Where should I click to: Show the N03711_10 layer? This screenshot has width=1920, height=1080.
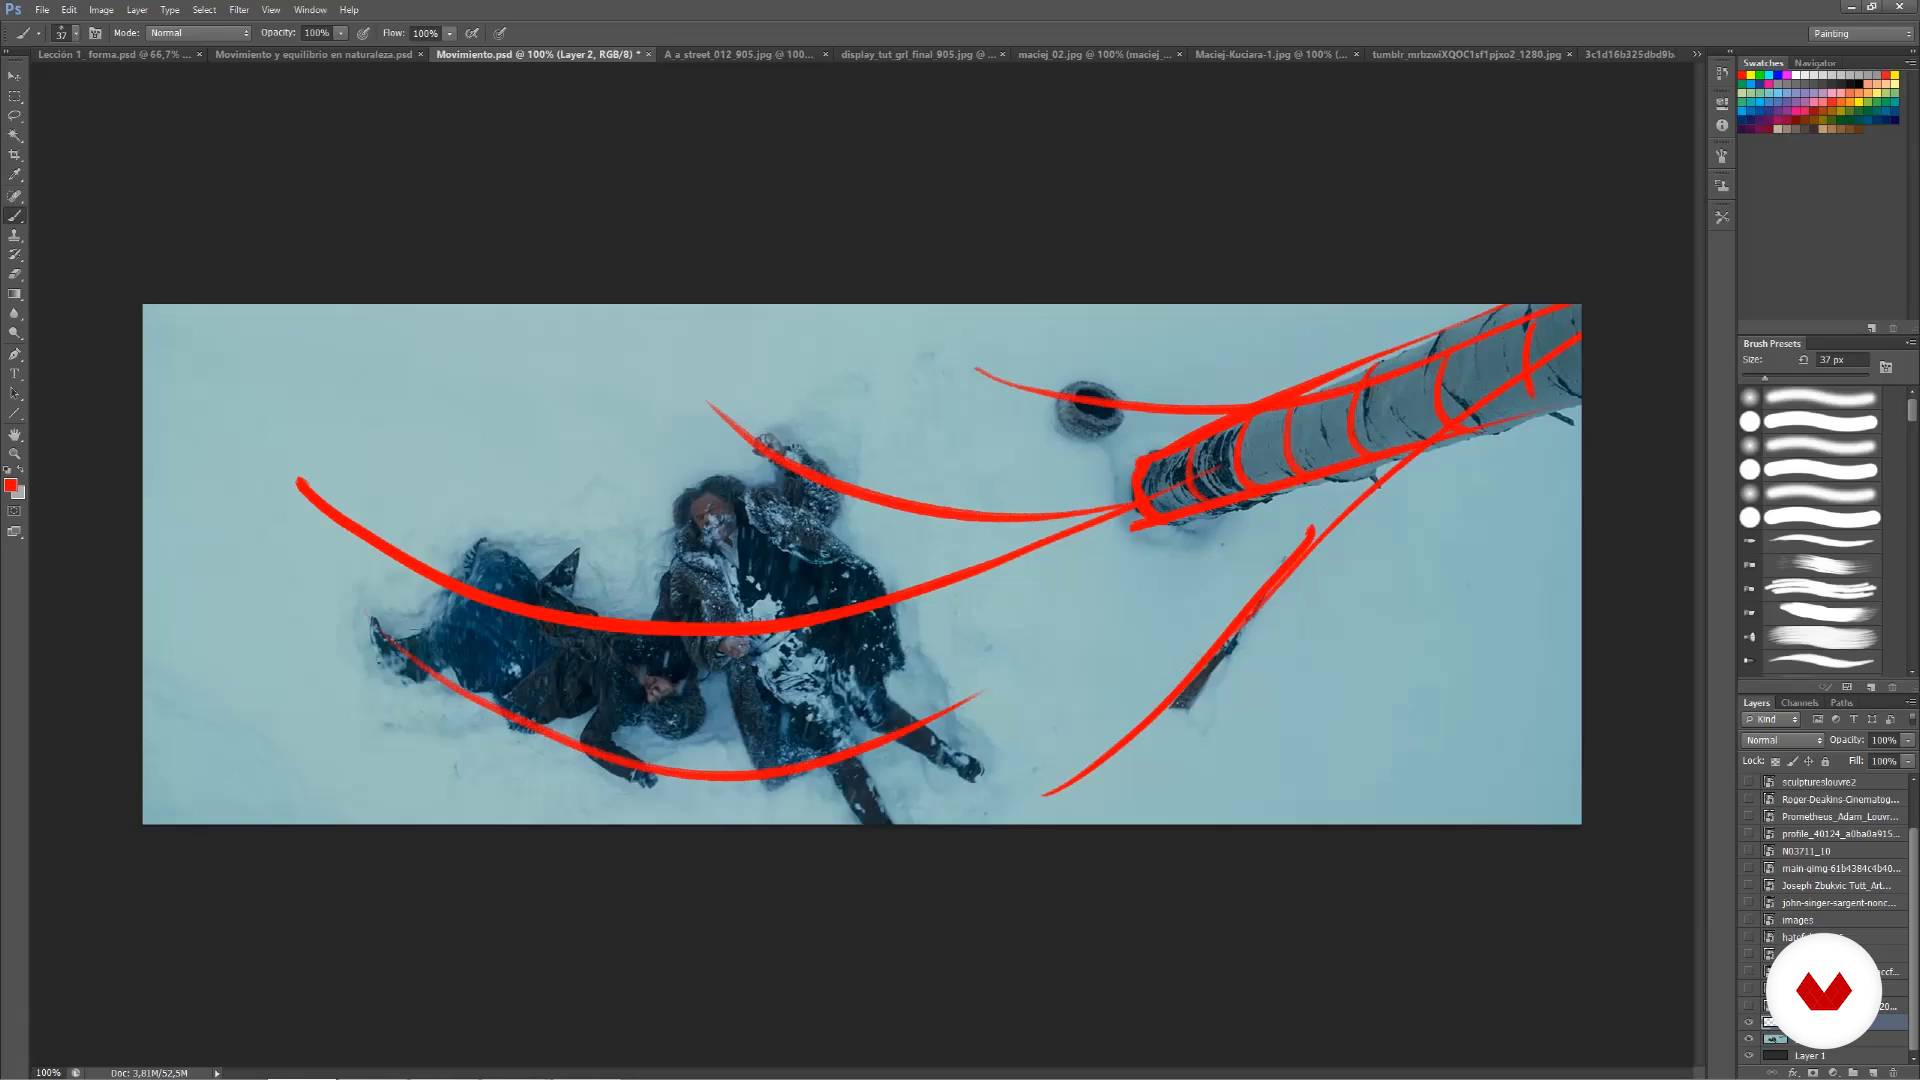click(1749, 851)
